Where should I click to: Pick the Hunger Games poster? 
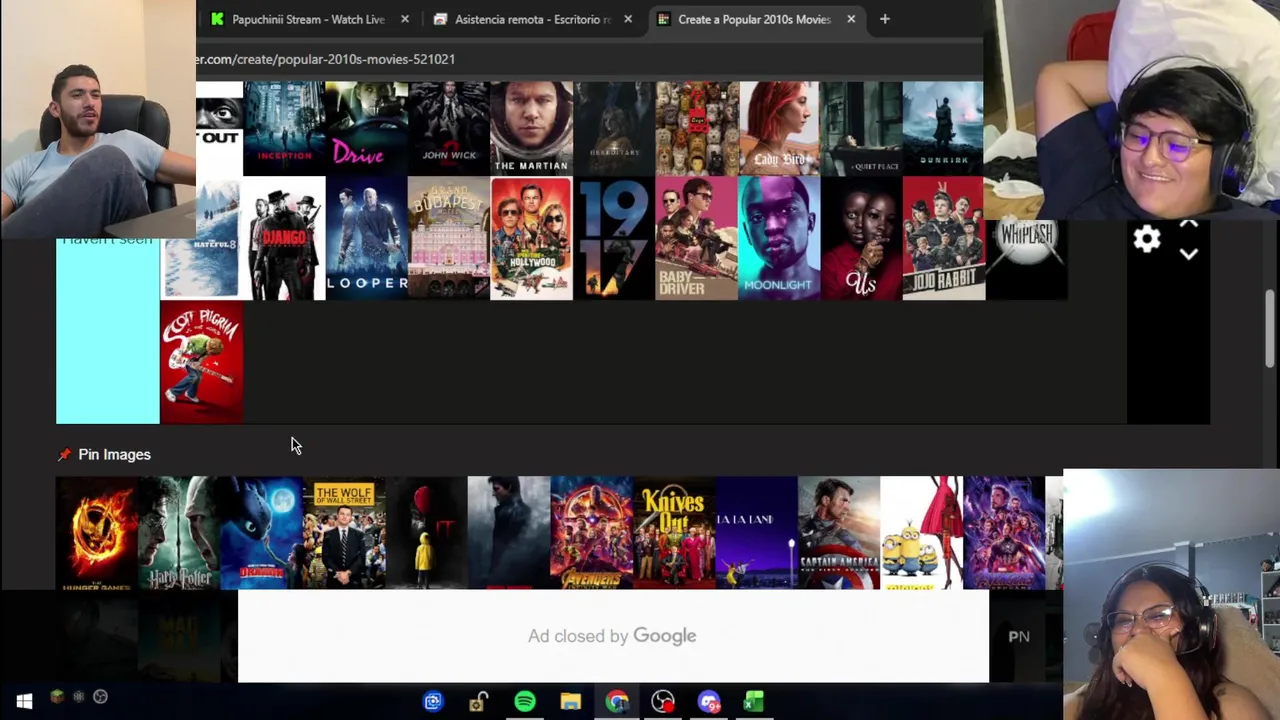point(96,533)
